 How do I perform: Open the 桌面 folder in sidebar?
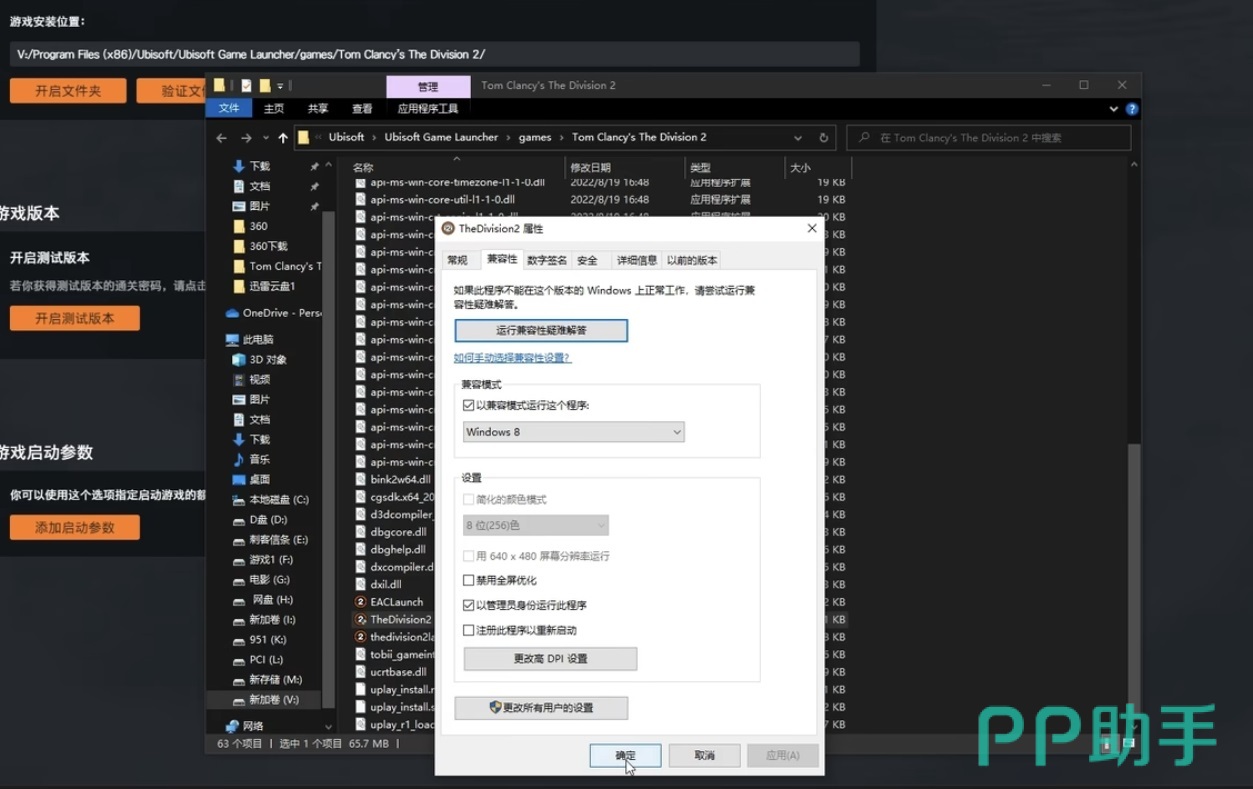pyautogui.click(x=251, y=480)
